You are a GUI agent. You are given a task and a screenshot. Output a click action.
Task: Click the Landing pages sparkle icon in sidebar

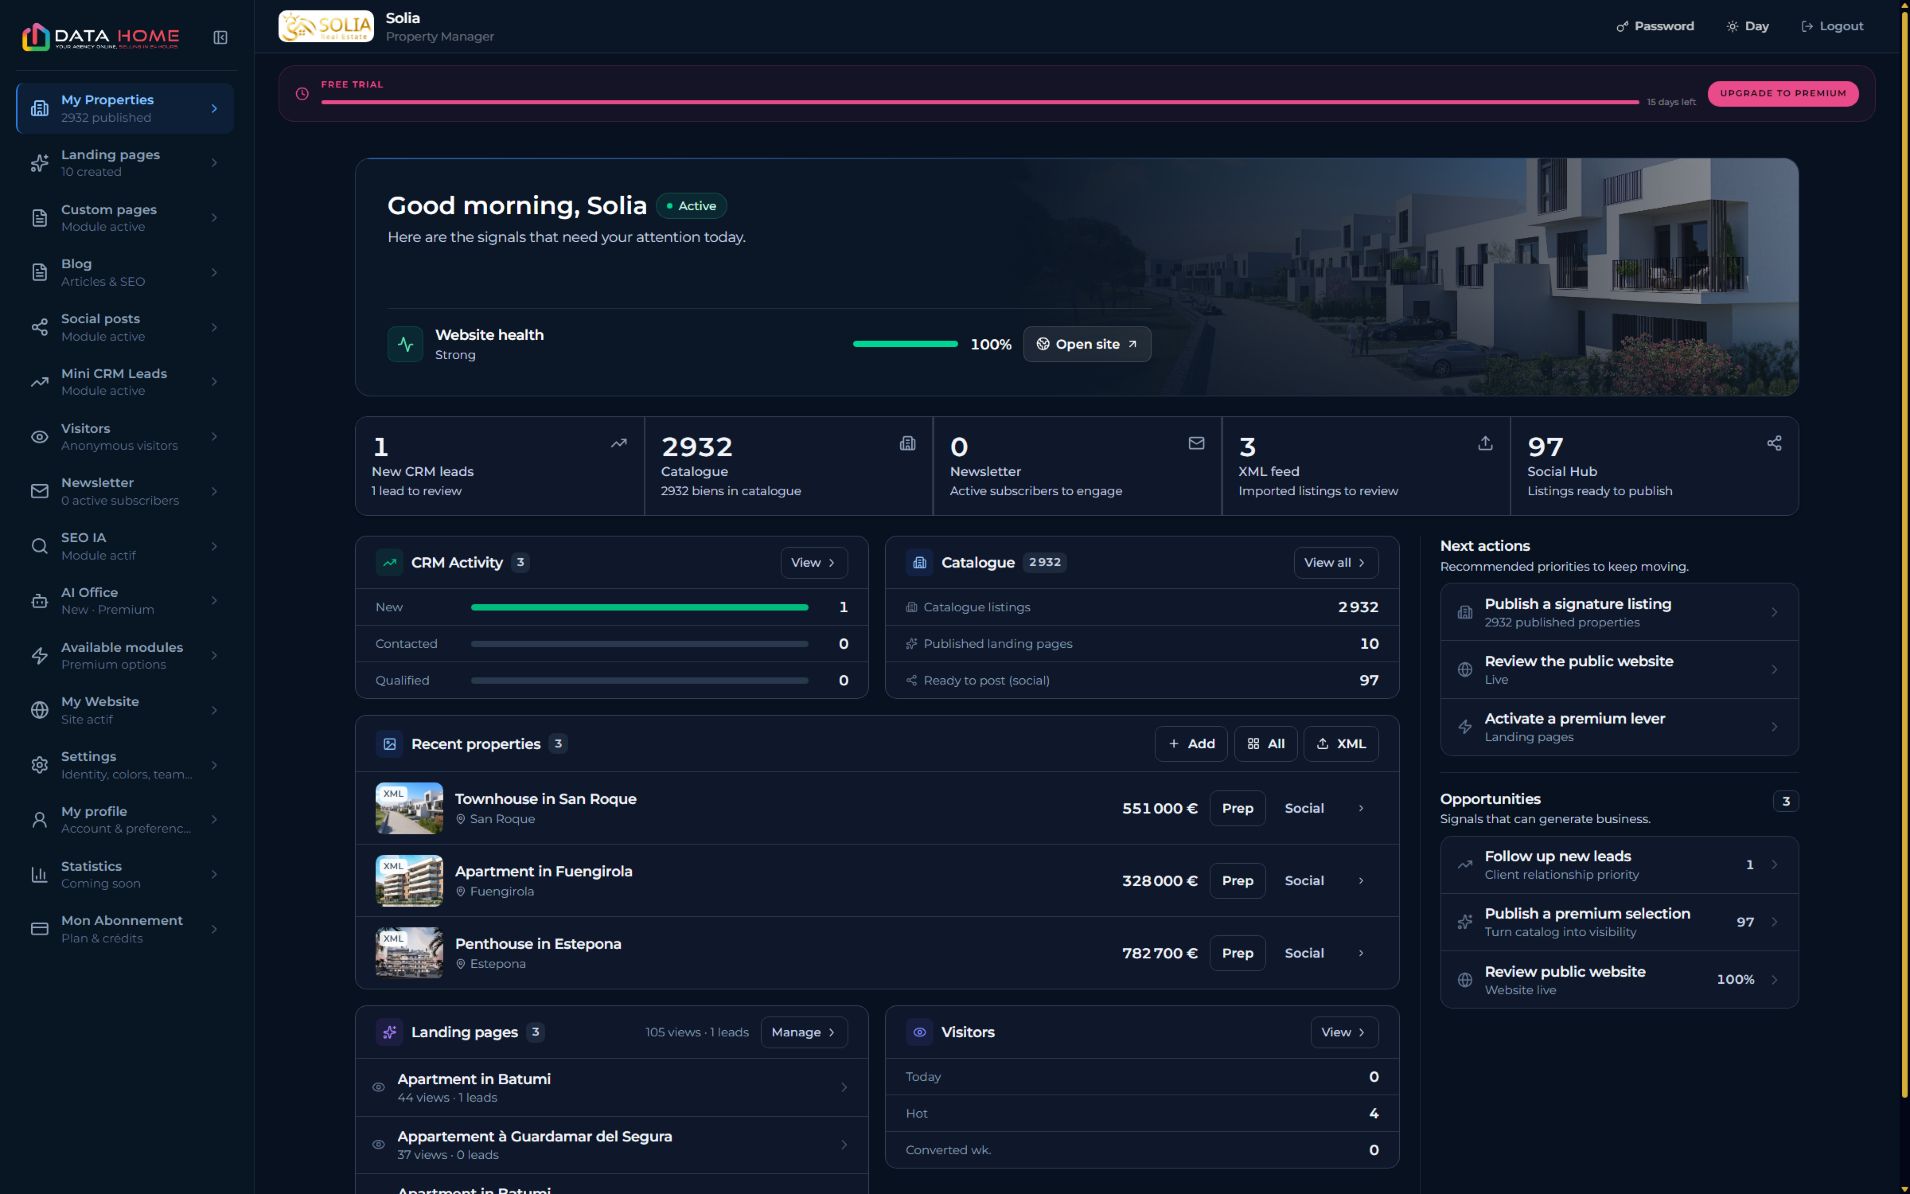40,163
